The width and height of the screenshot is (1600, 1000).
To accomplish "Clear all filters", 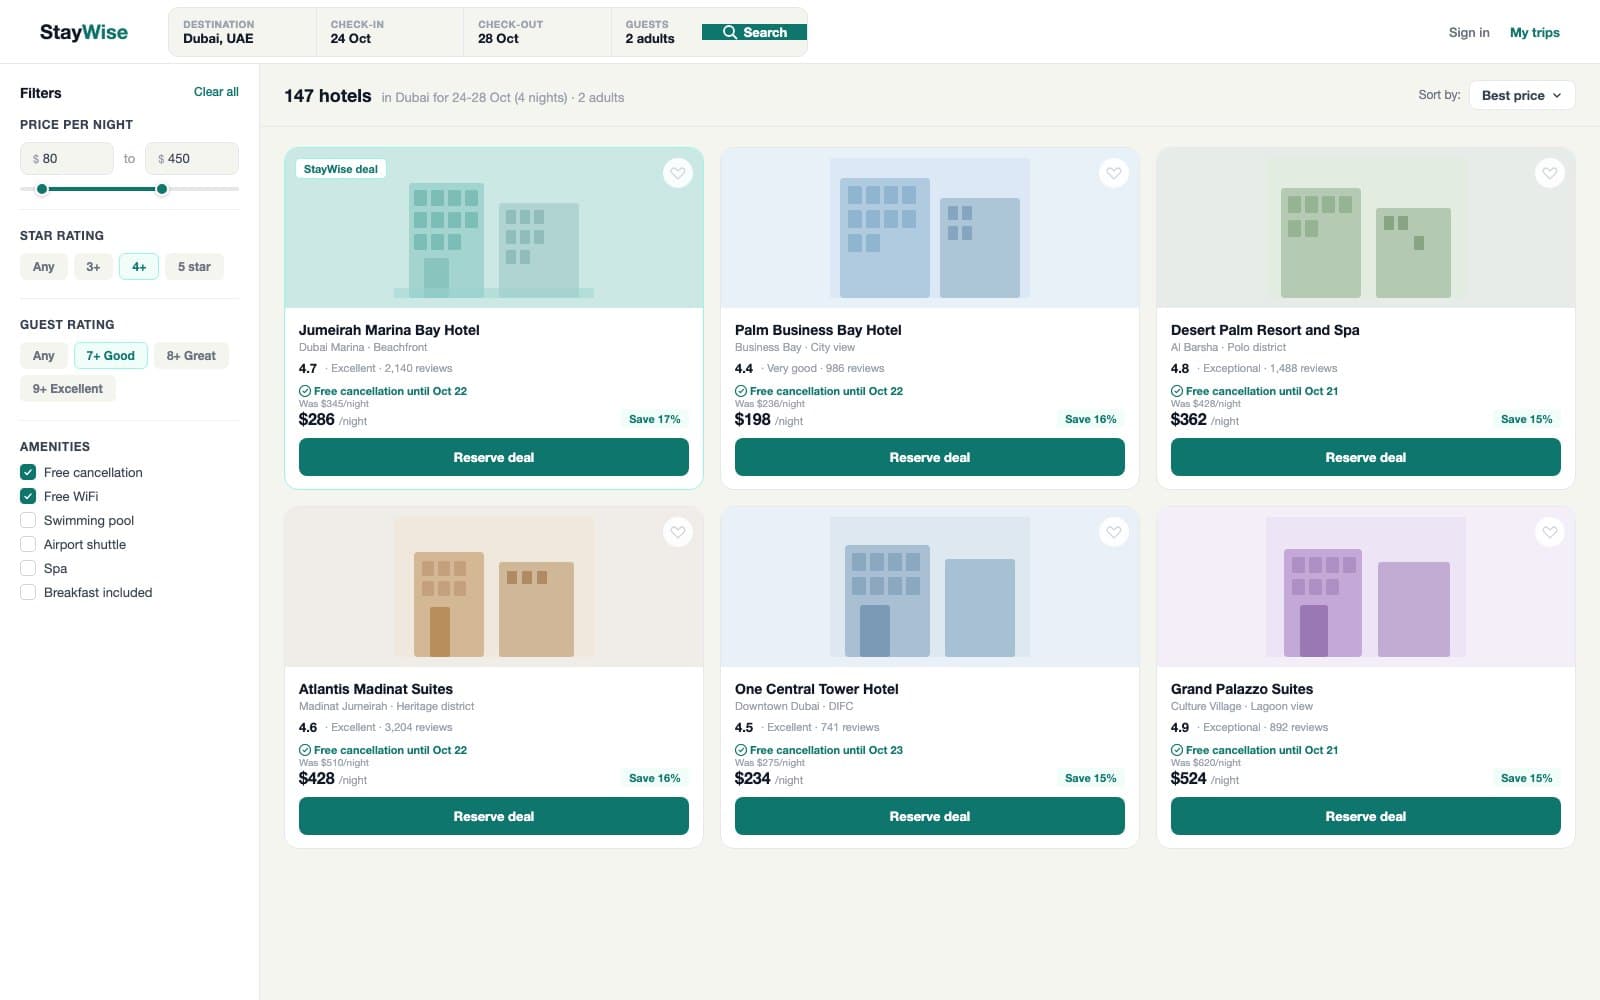I will click(x=216, y=92).
